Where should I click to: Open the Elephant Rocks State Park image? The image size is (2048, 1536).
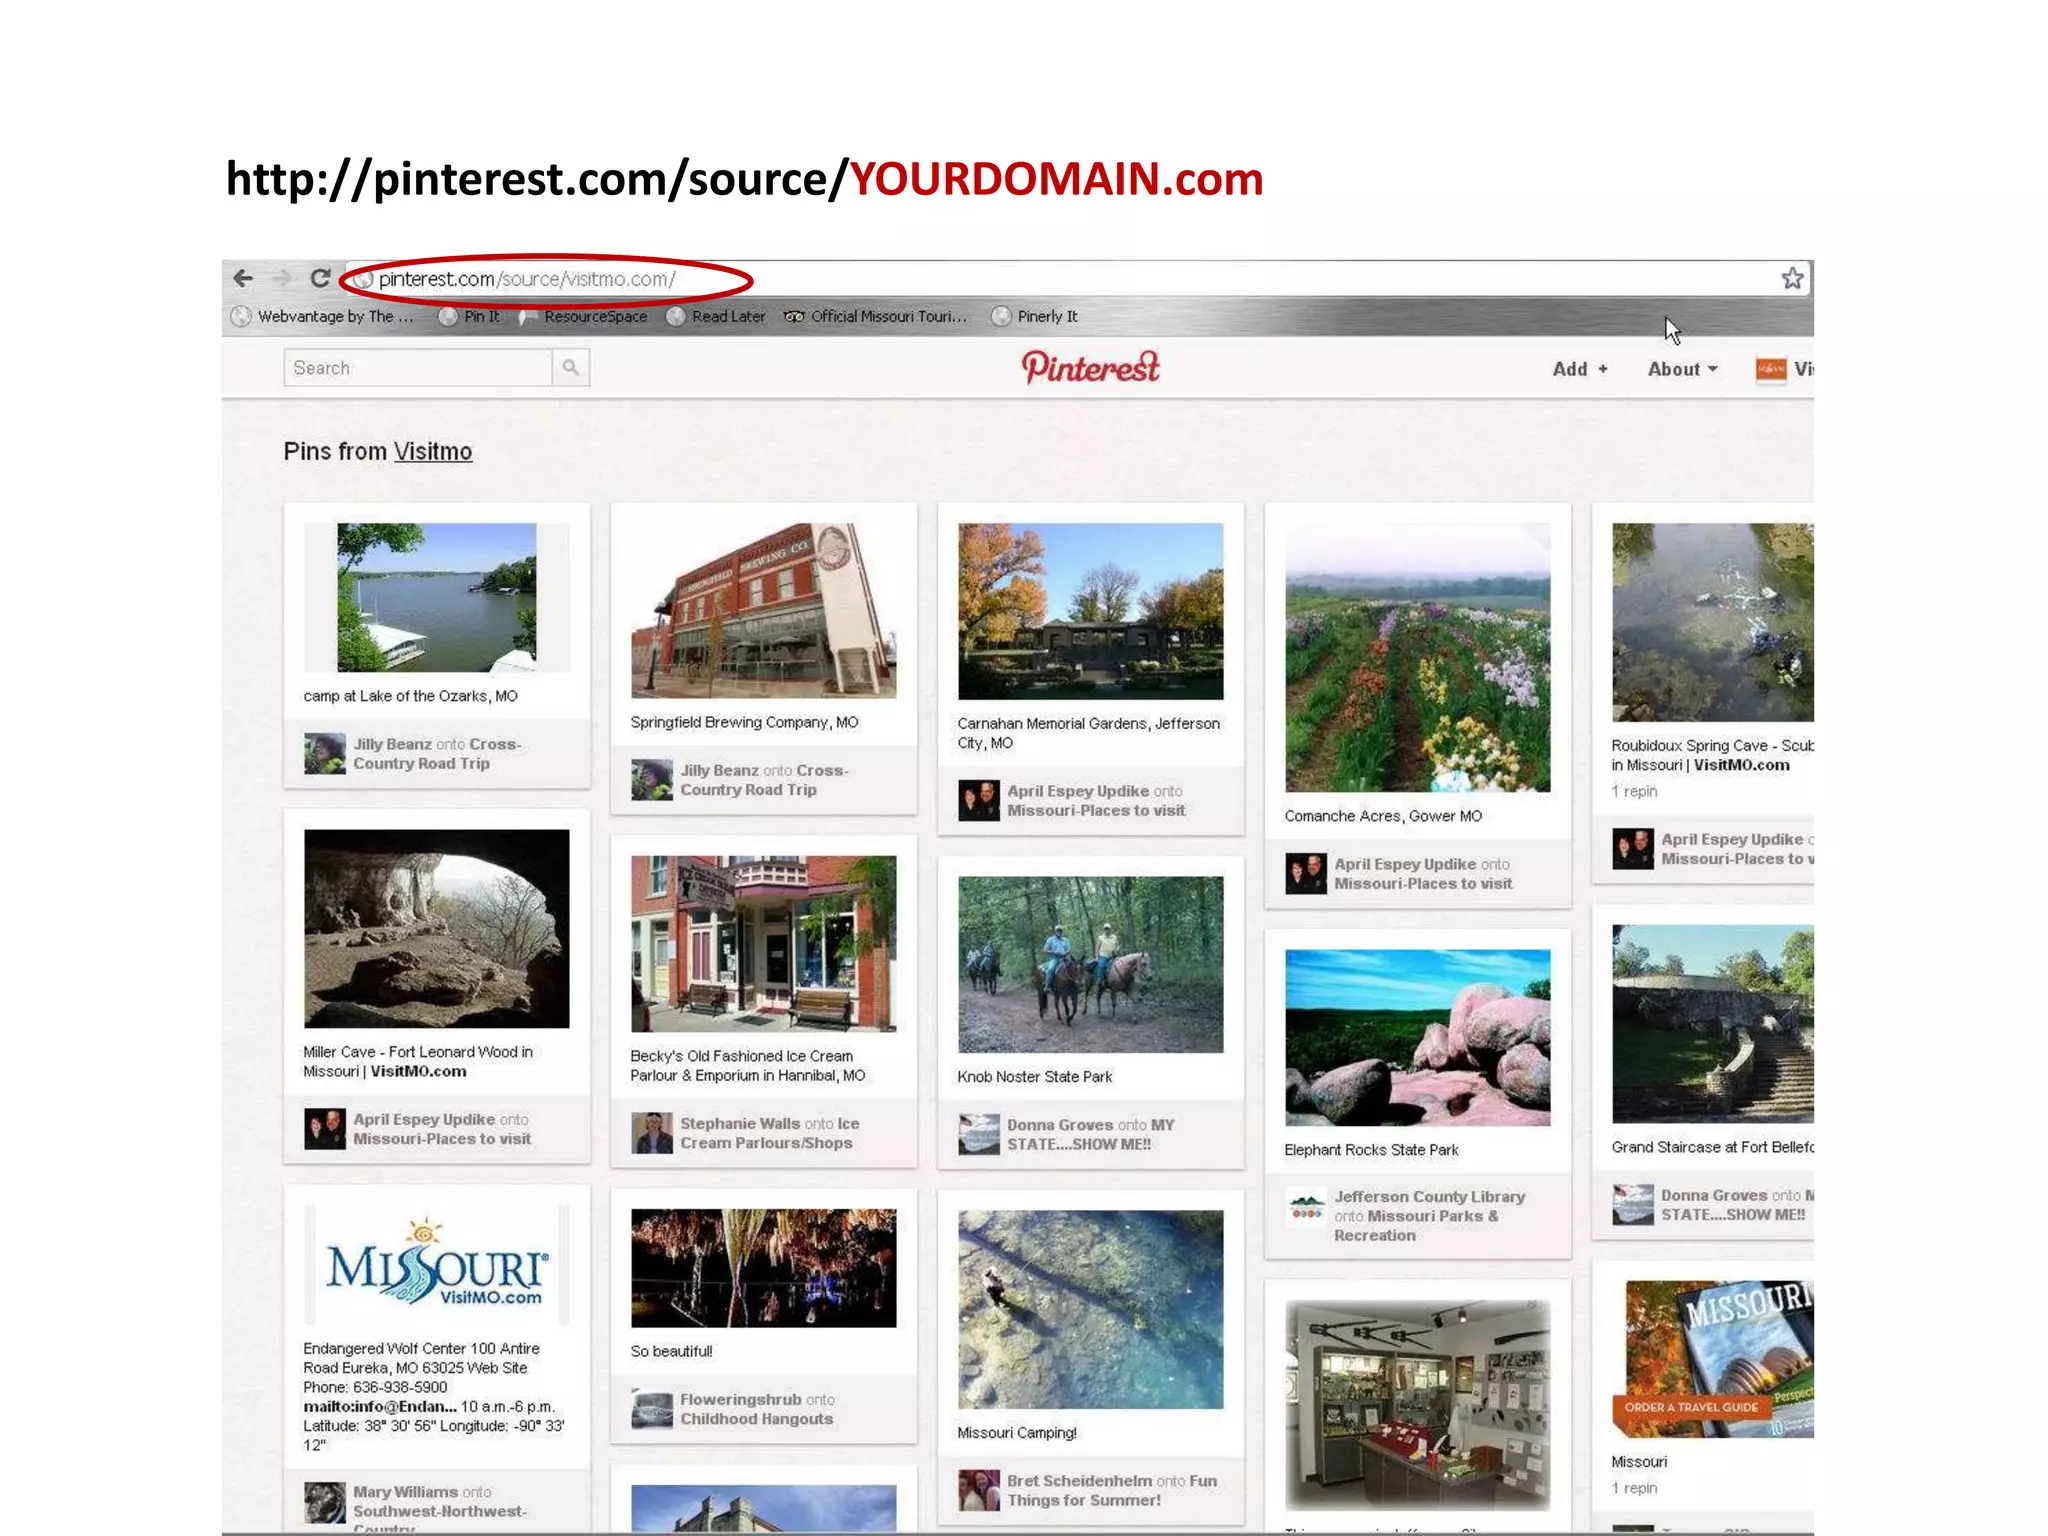1417,1037
